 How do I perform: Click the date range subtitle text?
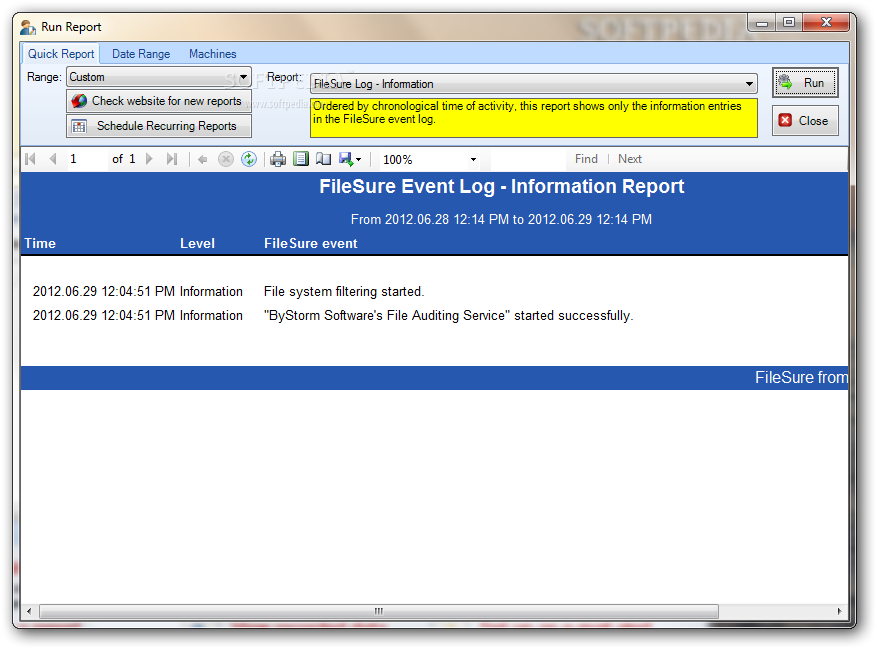coord(501,219)
